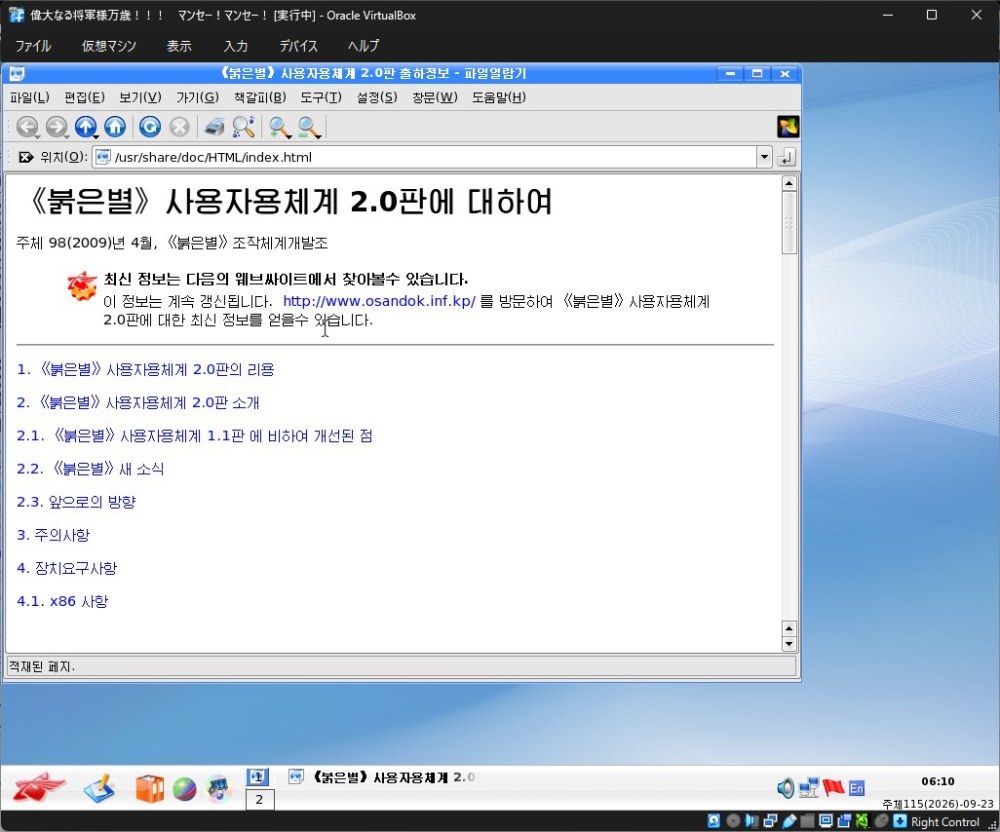Mute sound via taskbar speaker icon

[x=786, y=789]
